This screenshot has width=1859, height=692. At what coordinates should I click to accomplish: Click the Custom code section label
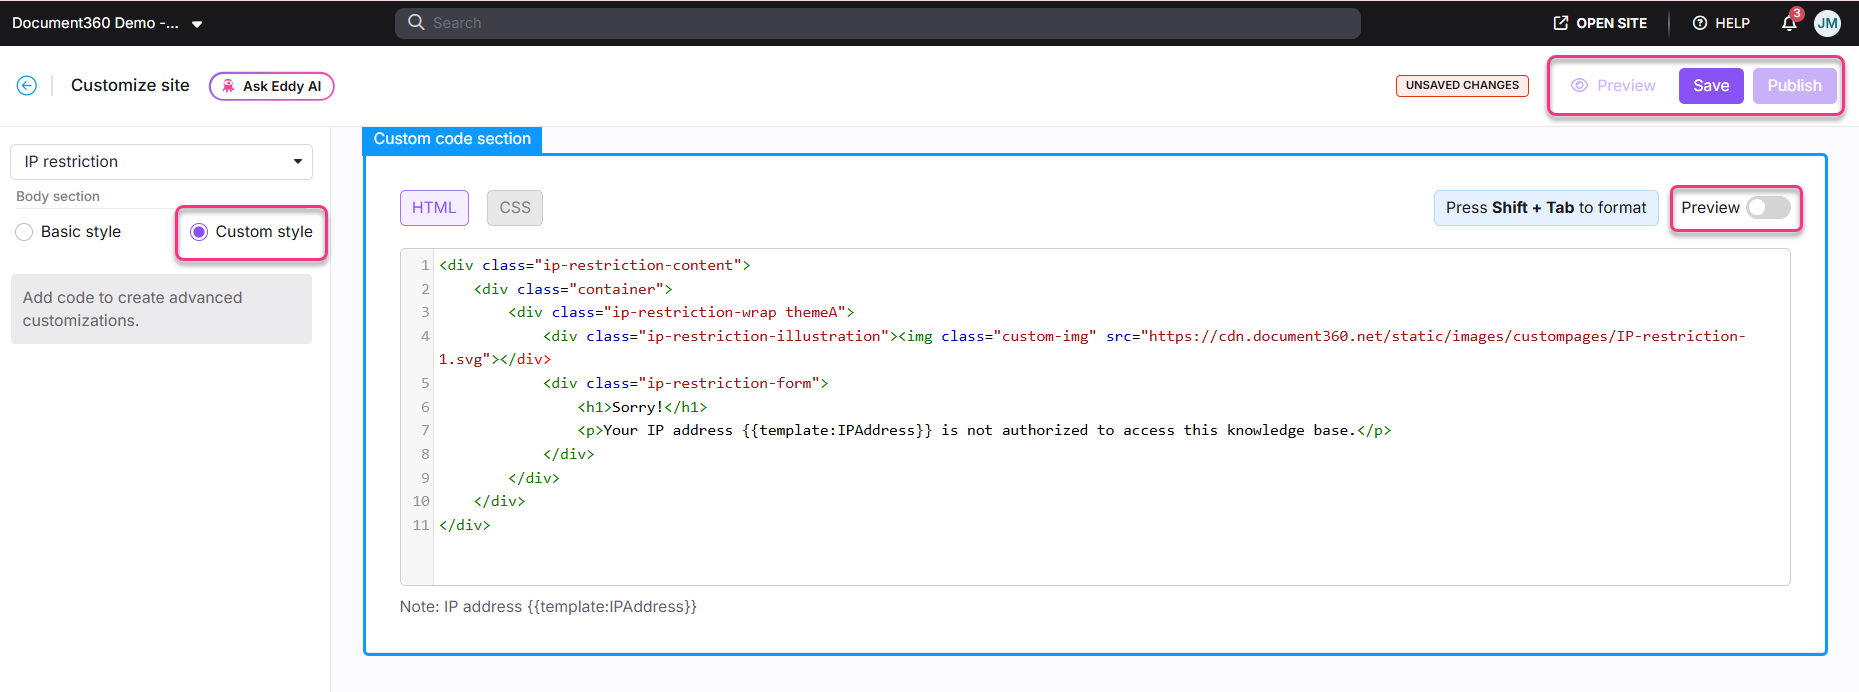[x=452, y=139]
